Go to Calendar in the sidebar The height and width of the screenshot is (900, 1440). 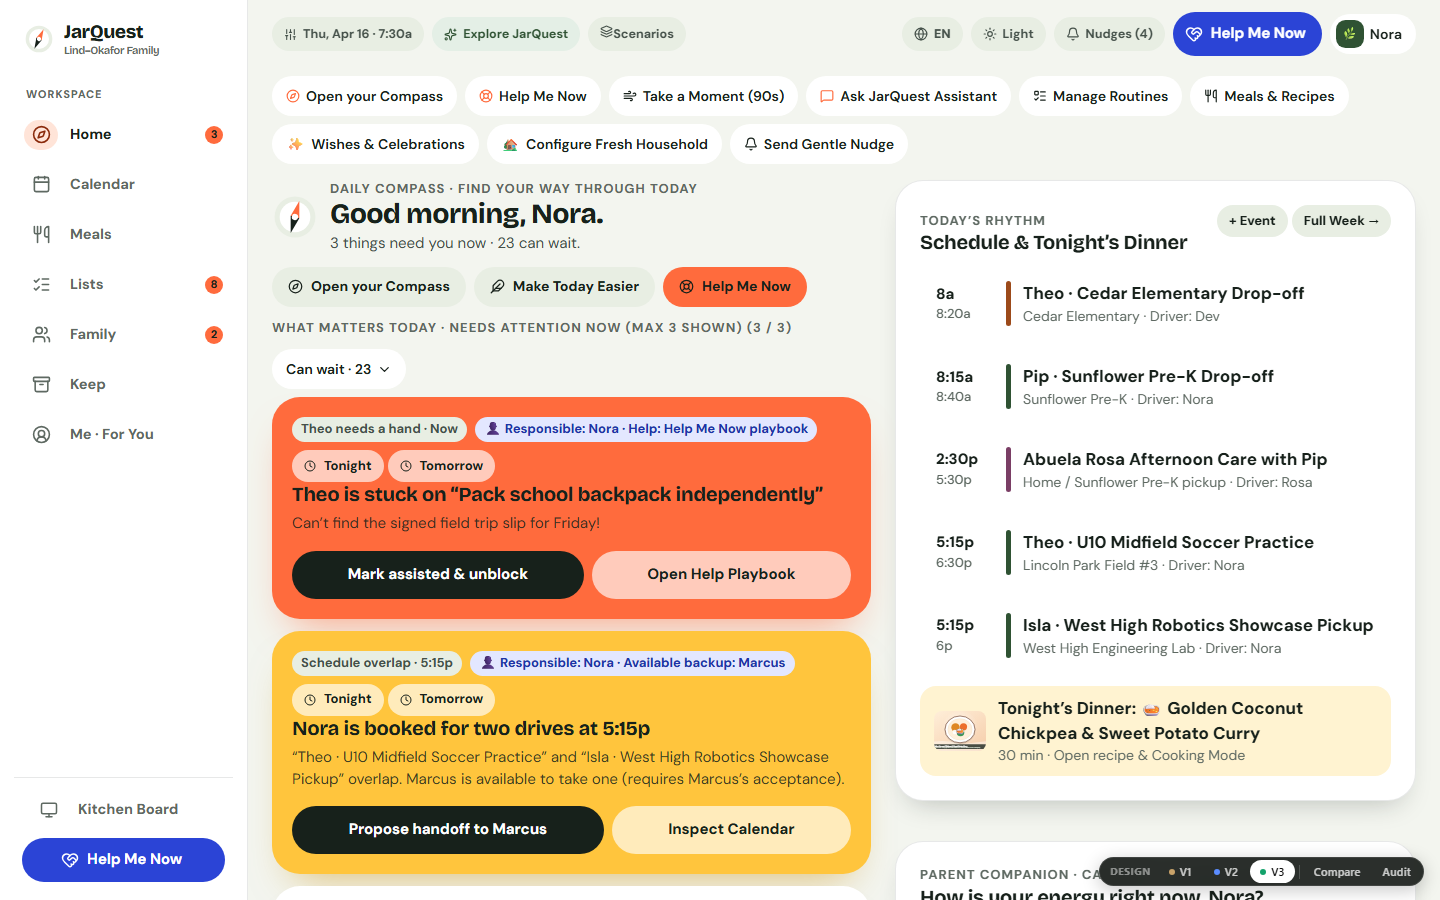(123, 184)
